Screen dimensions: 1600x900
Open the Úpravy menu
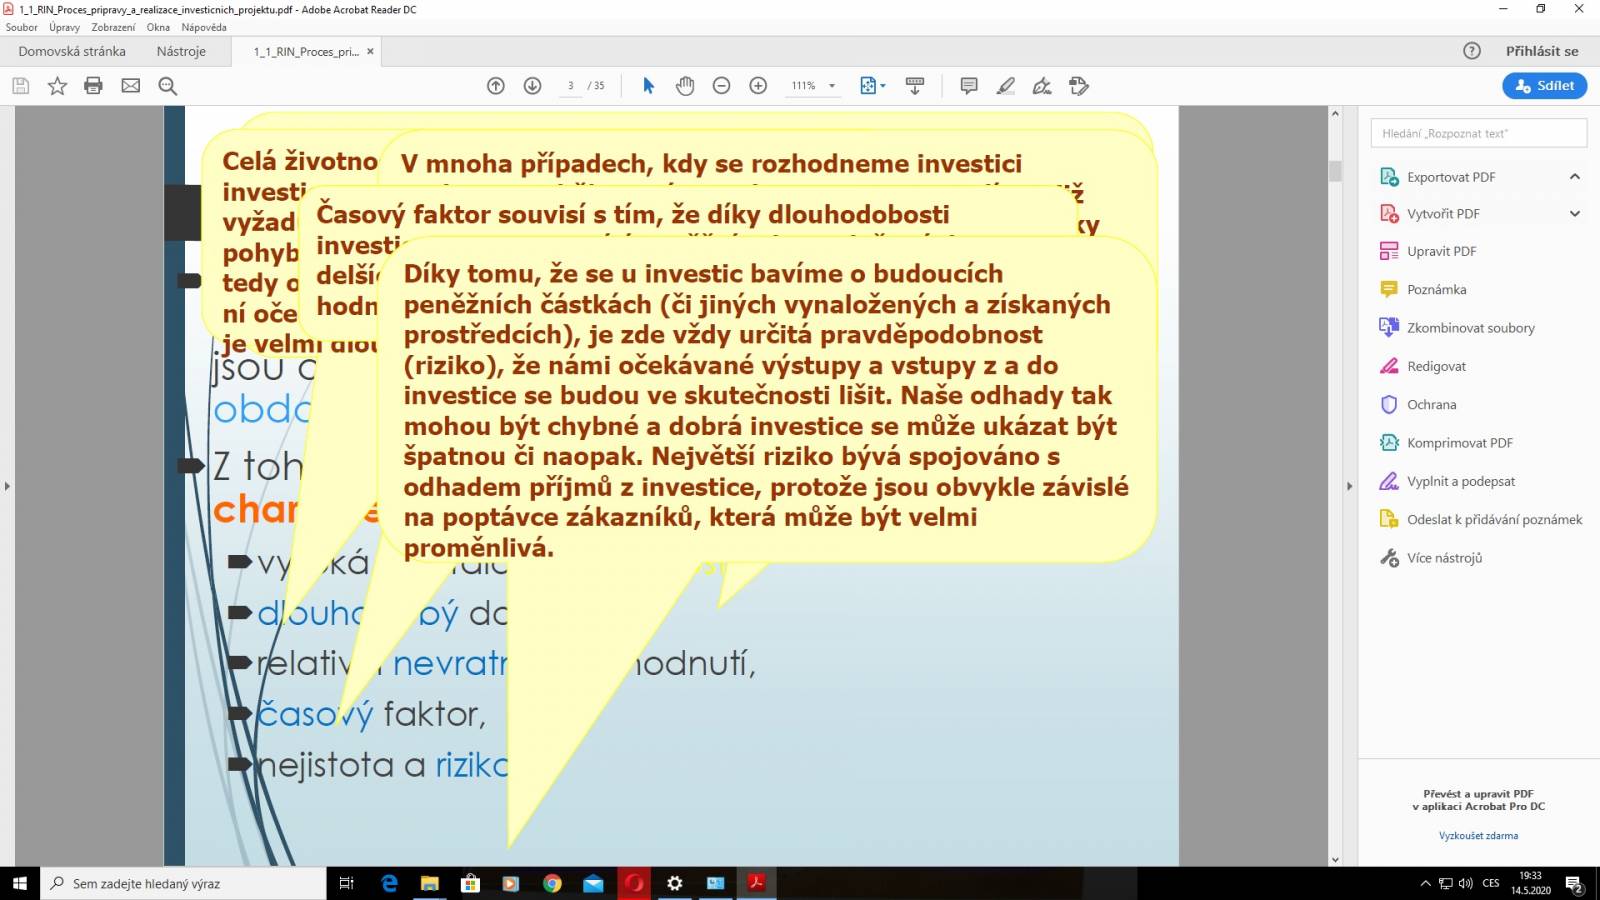click(65, 28)
